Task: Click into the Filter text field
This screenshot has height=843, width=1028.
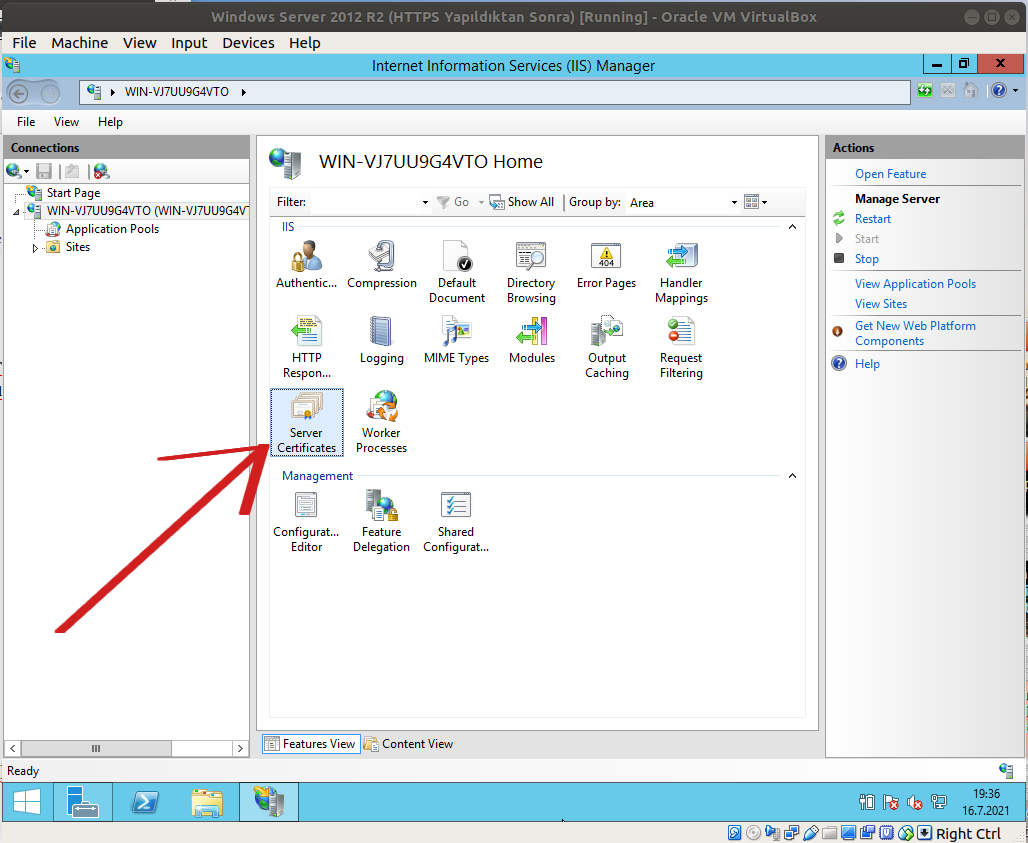Action: click(364, 203)
